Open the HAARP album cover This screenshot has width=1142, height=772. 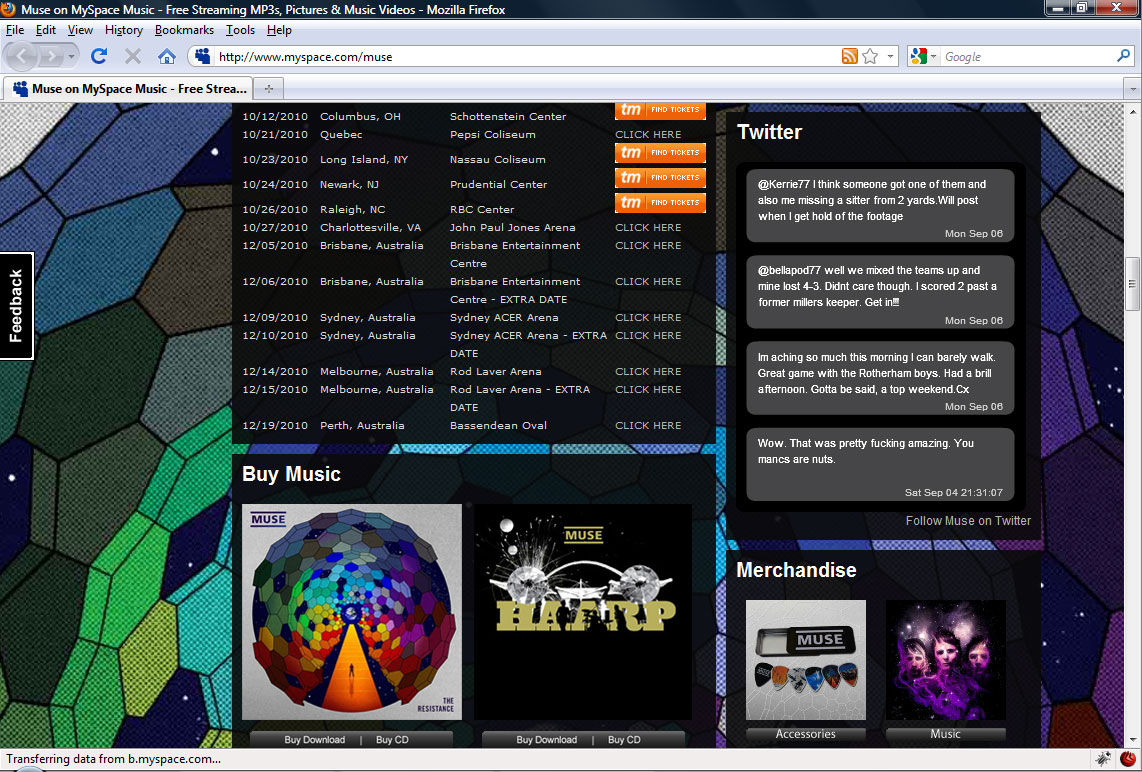coord(583,612)
